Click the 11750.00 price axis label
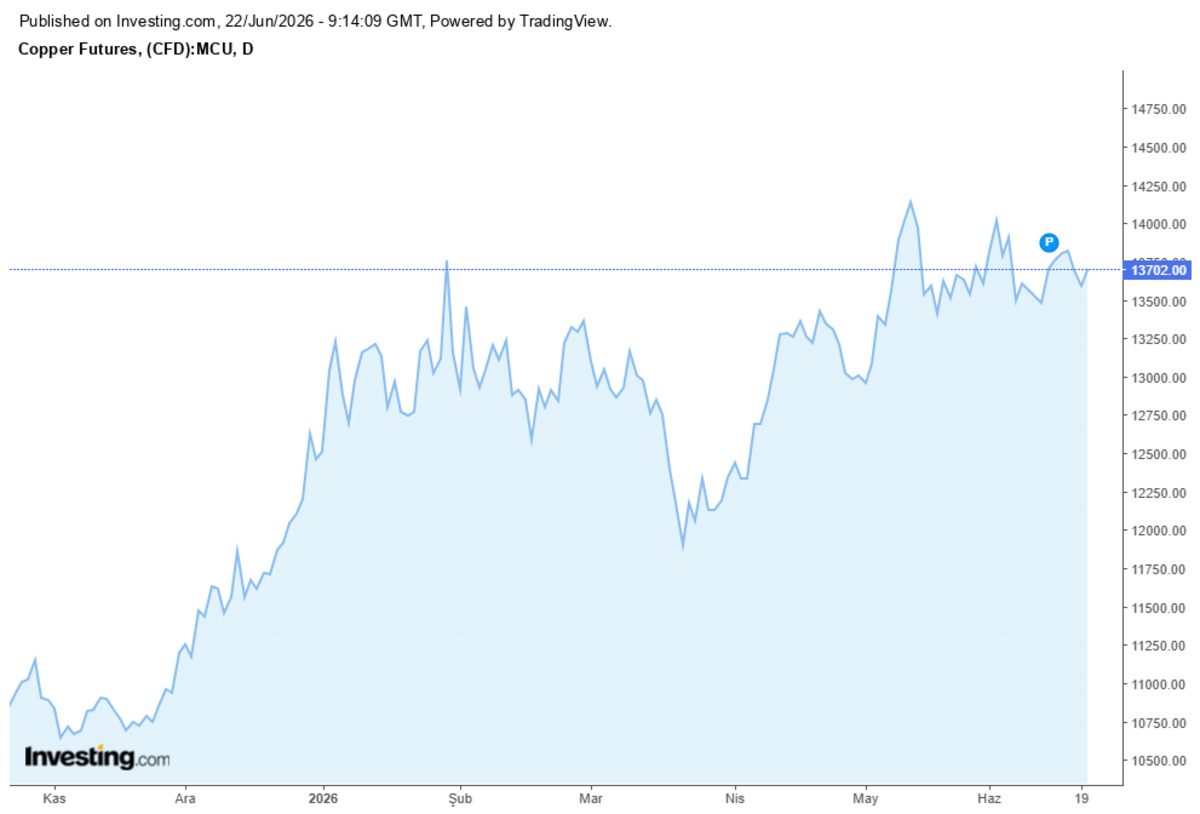 click(1158, 569)
